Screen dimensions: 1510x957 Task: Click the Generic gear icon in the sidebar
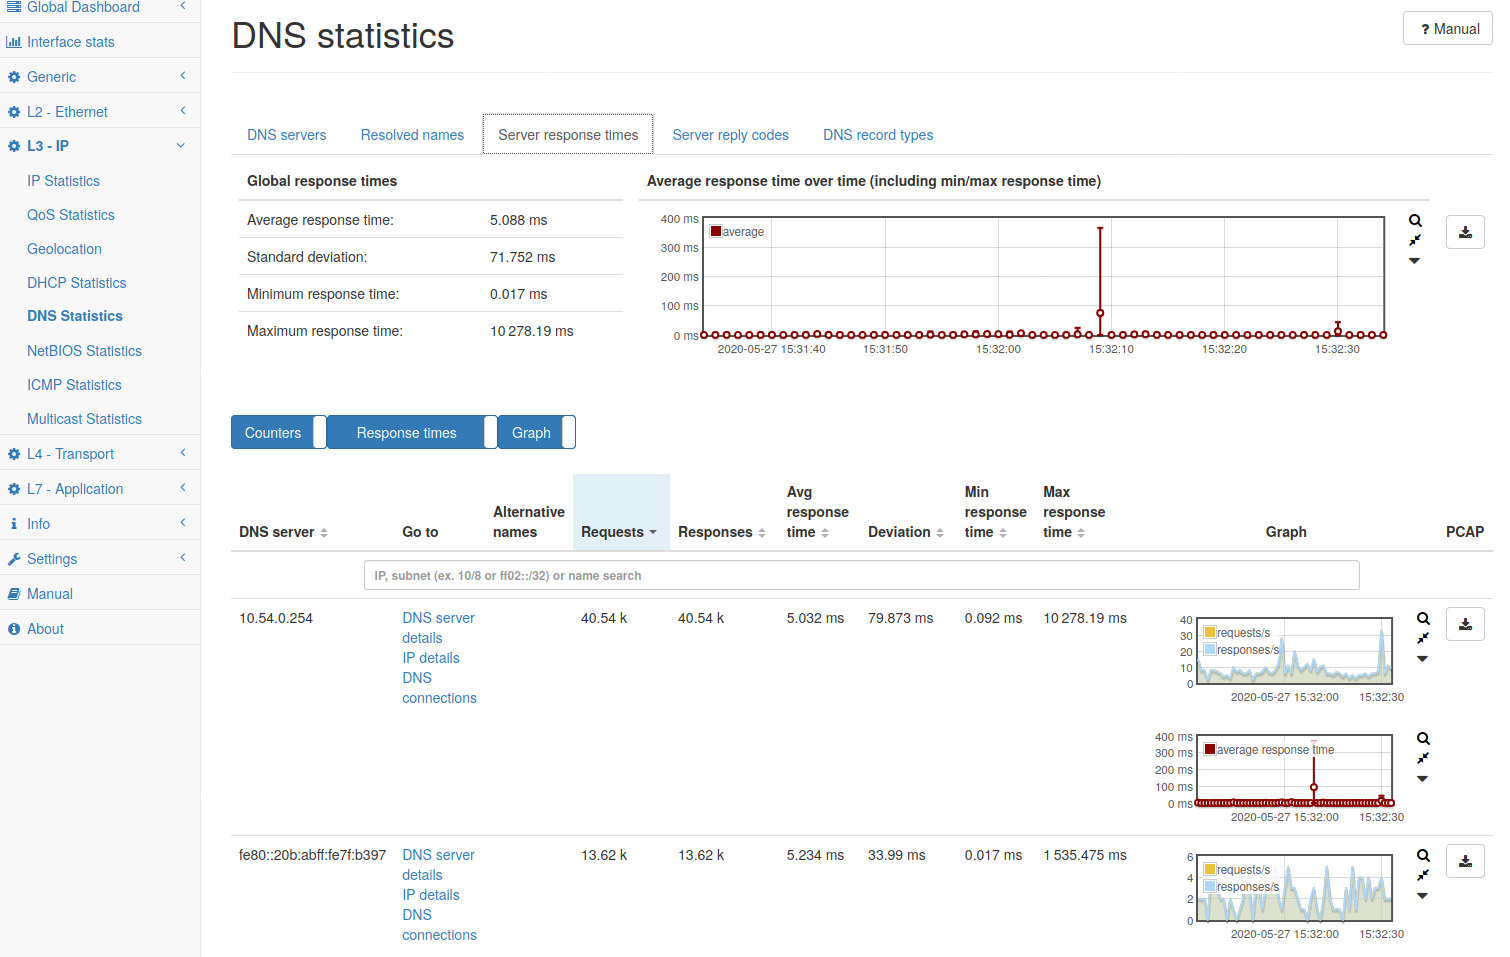(14, 77)
